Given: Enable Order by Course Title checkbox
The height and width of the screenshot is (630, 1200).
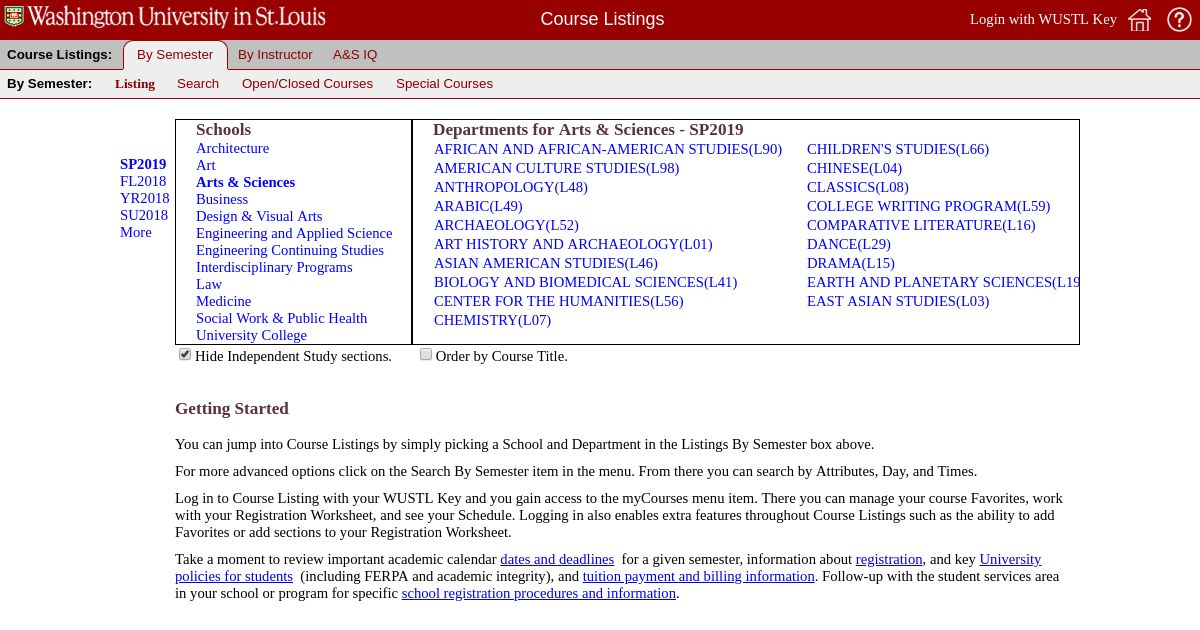Looking at the screenshot, I should tap(426, 354).
